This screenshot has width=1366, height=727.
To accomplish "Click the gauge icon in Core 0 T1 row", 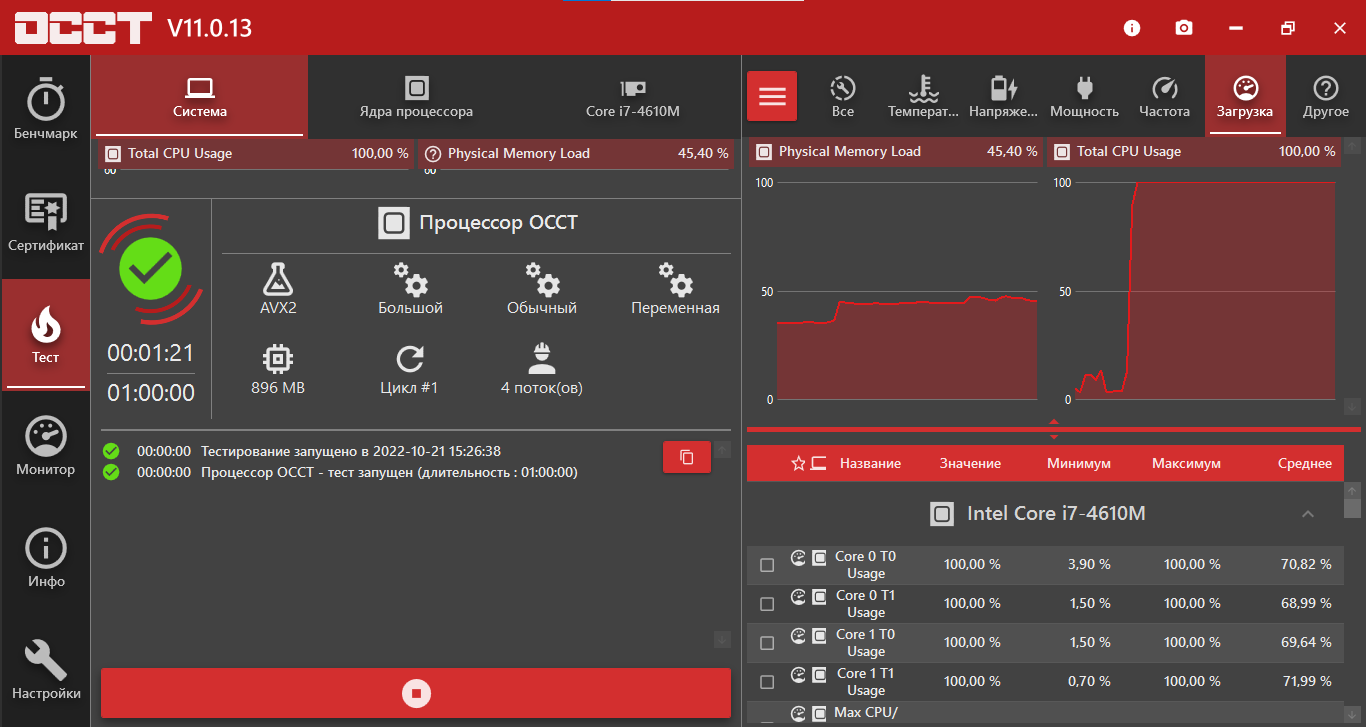I will 798,596.
